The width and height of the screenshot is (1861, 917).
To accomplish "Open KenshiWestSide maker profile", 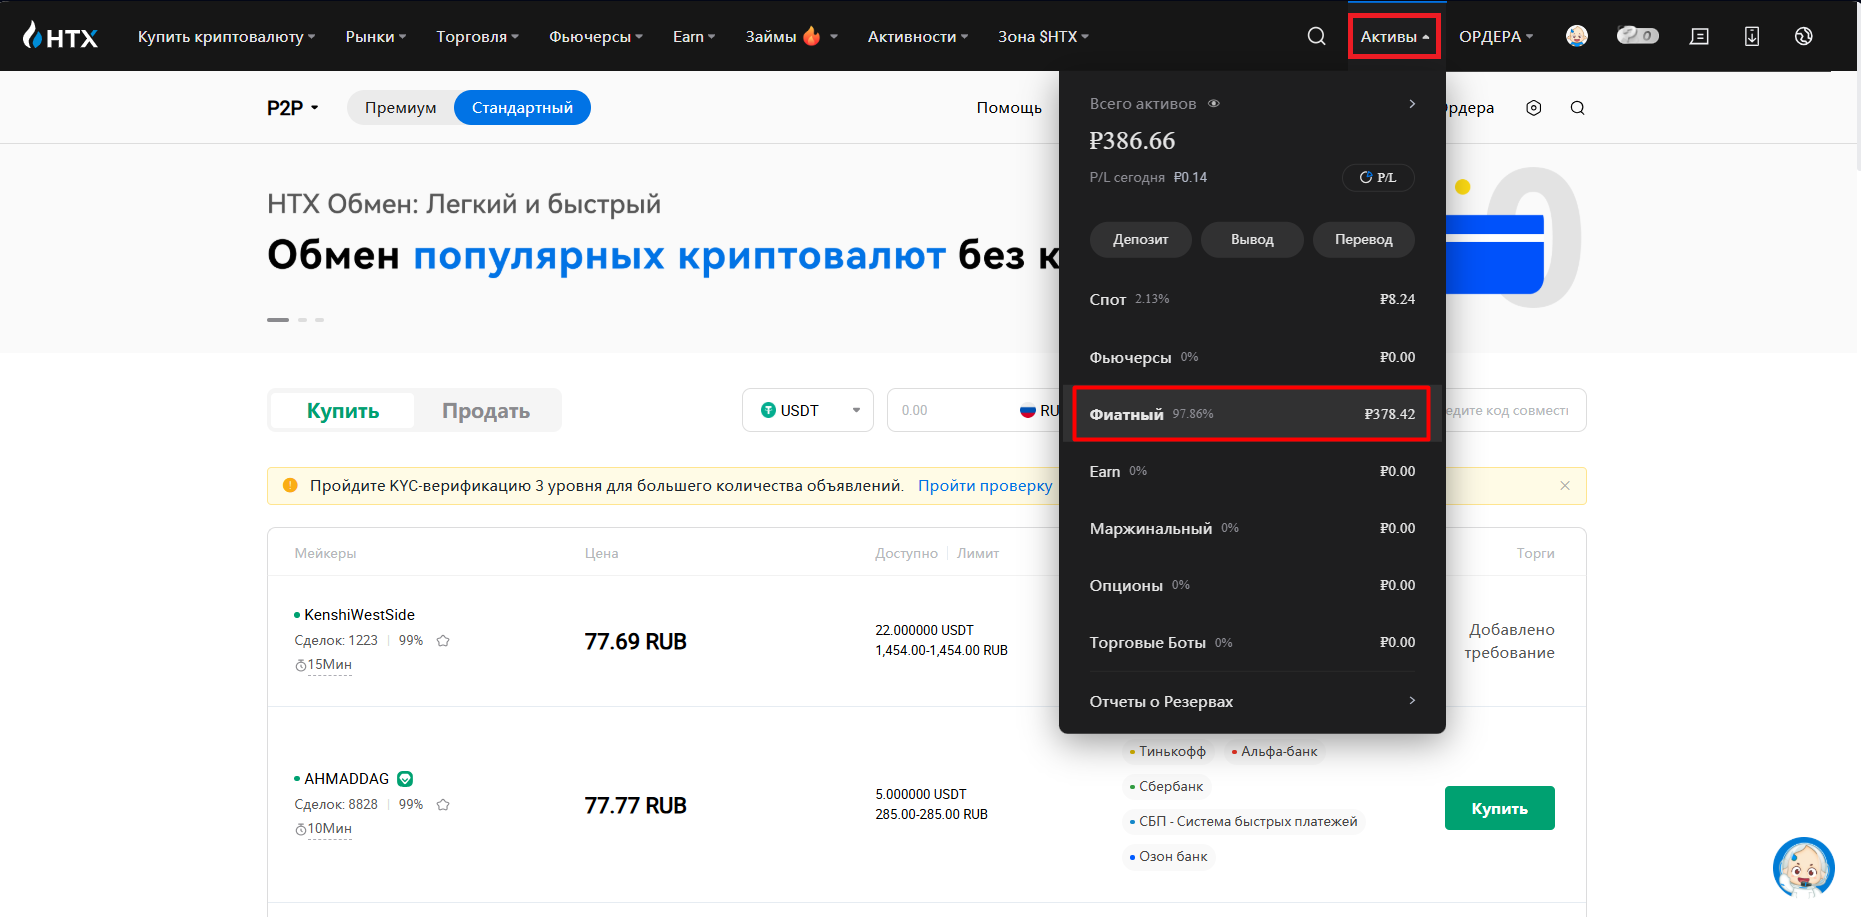I will [x=359, y=615].
